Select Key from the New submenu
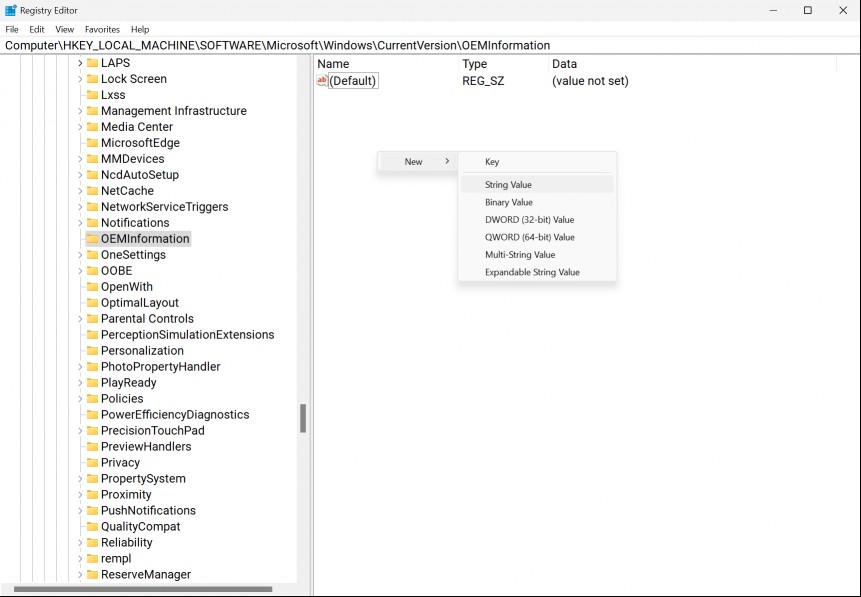The width and height of the screenshot is (861, 597). pyautogui.click(x=538, y=161)
